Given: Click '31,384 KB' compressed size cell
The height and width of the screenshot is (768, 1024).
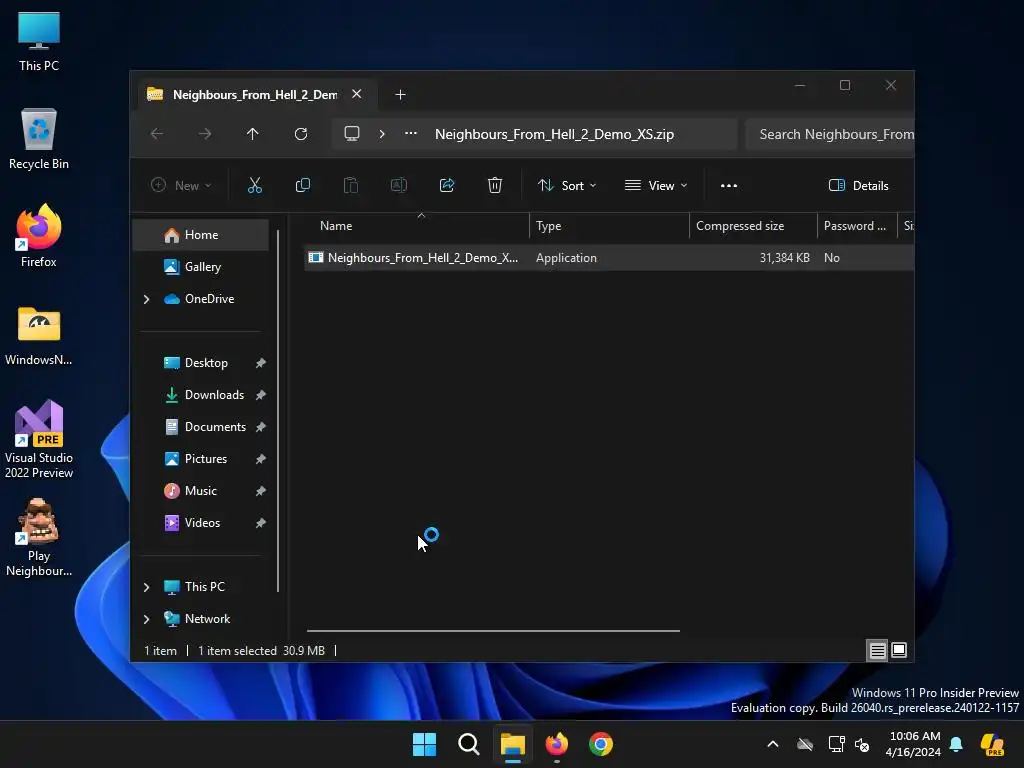Looking at the screenshot, I should [x=784, y=258].
